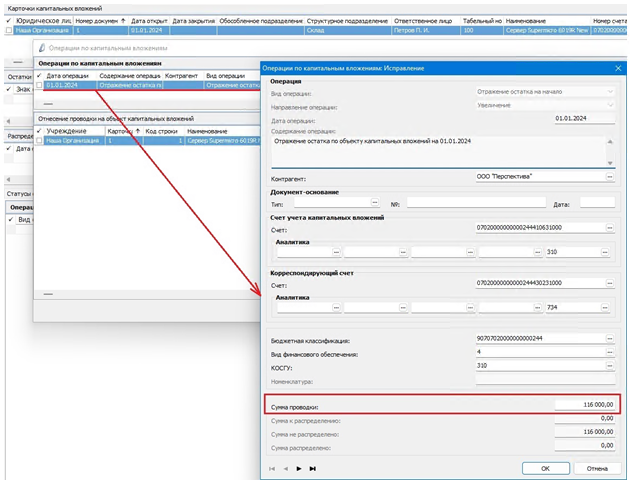Open КОСГУ lookup ellipsis button
636x489 pixels.
[609, 365]
